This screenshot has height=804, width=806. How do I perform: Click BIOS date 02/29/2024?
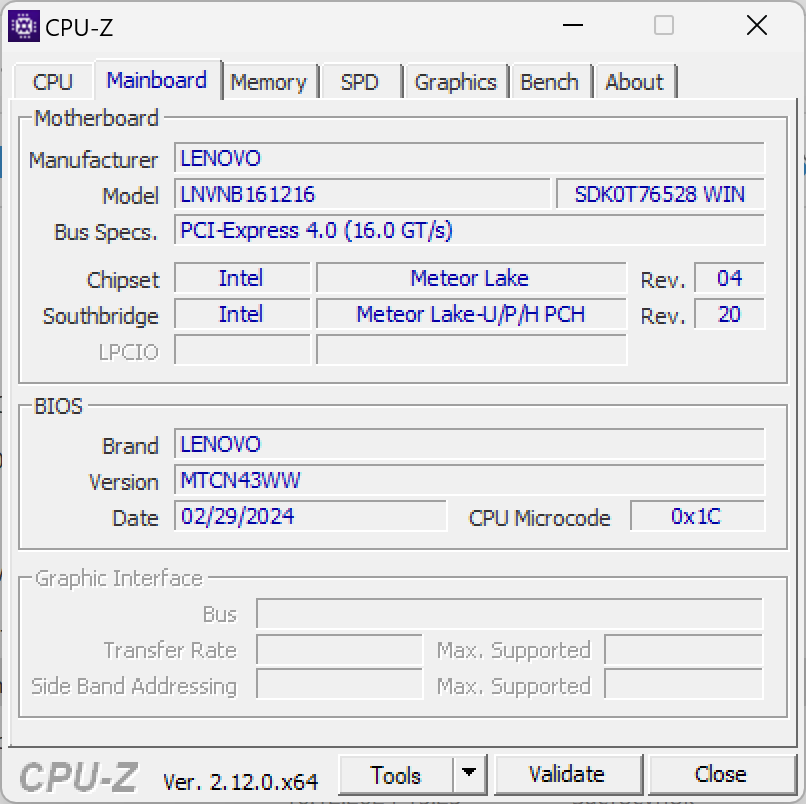click(x=310, y=516)
